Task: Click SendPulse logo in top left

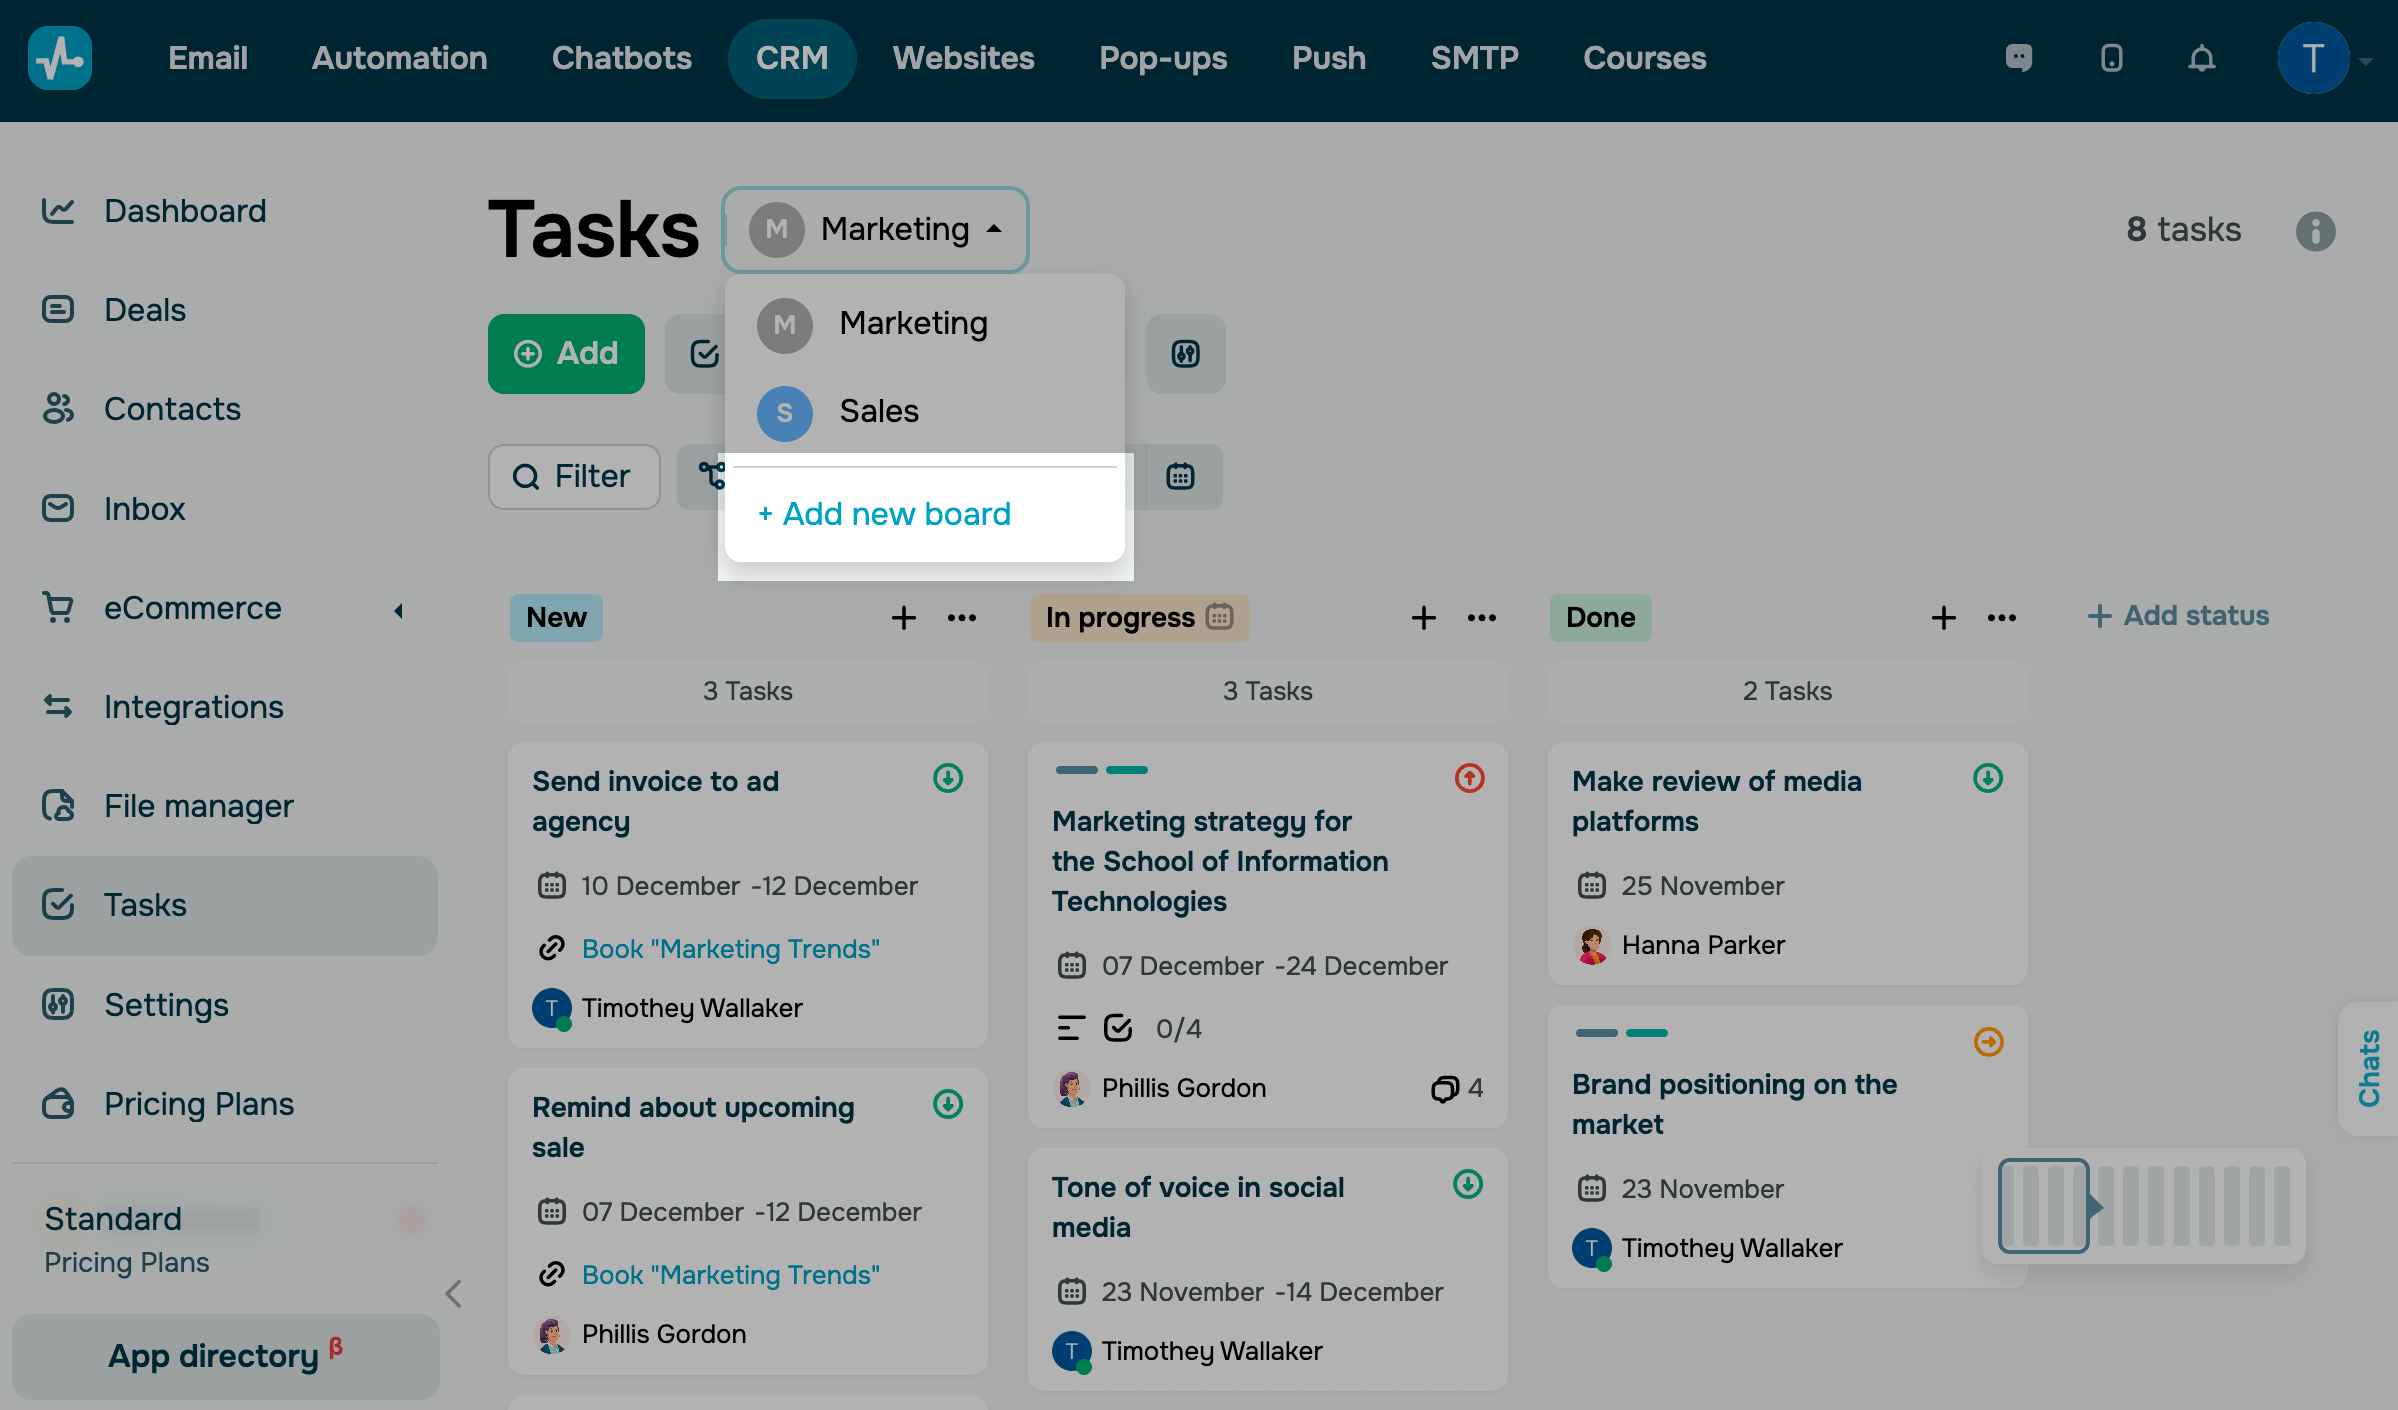Action: pos(60,58)
